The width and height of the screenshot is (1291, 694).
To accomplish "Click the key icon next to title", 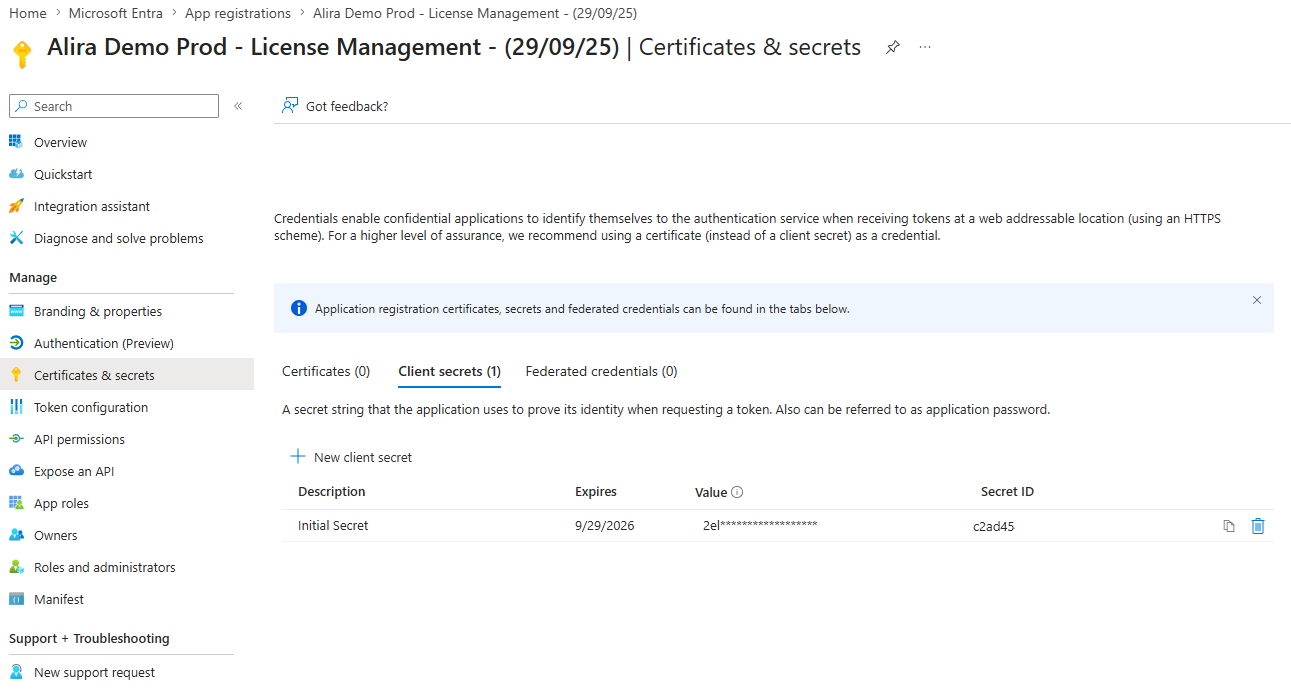I will click(22, 53).
